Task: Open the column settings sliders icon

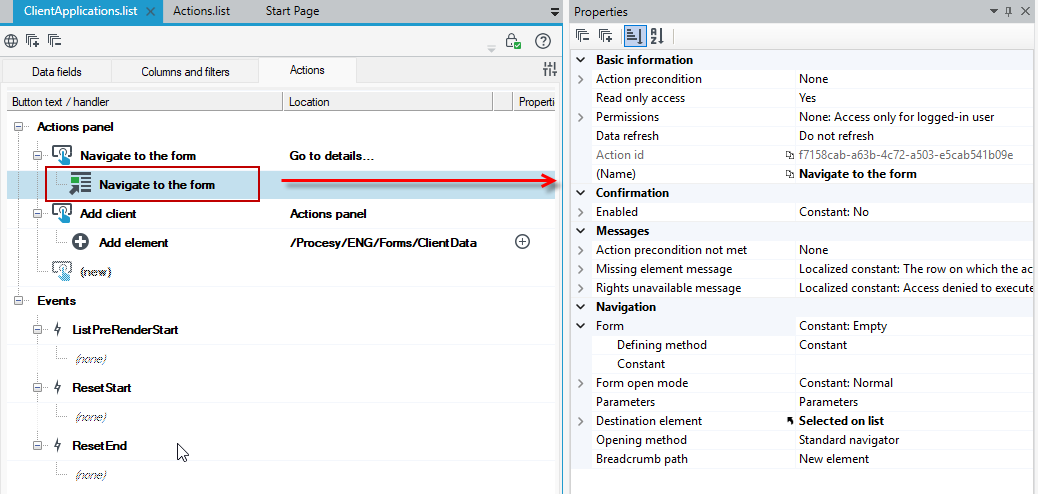Action: 549,69
